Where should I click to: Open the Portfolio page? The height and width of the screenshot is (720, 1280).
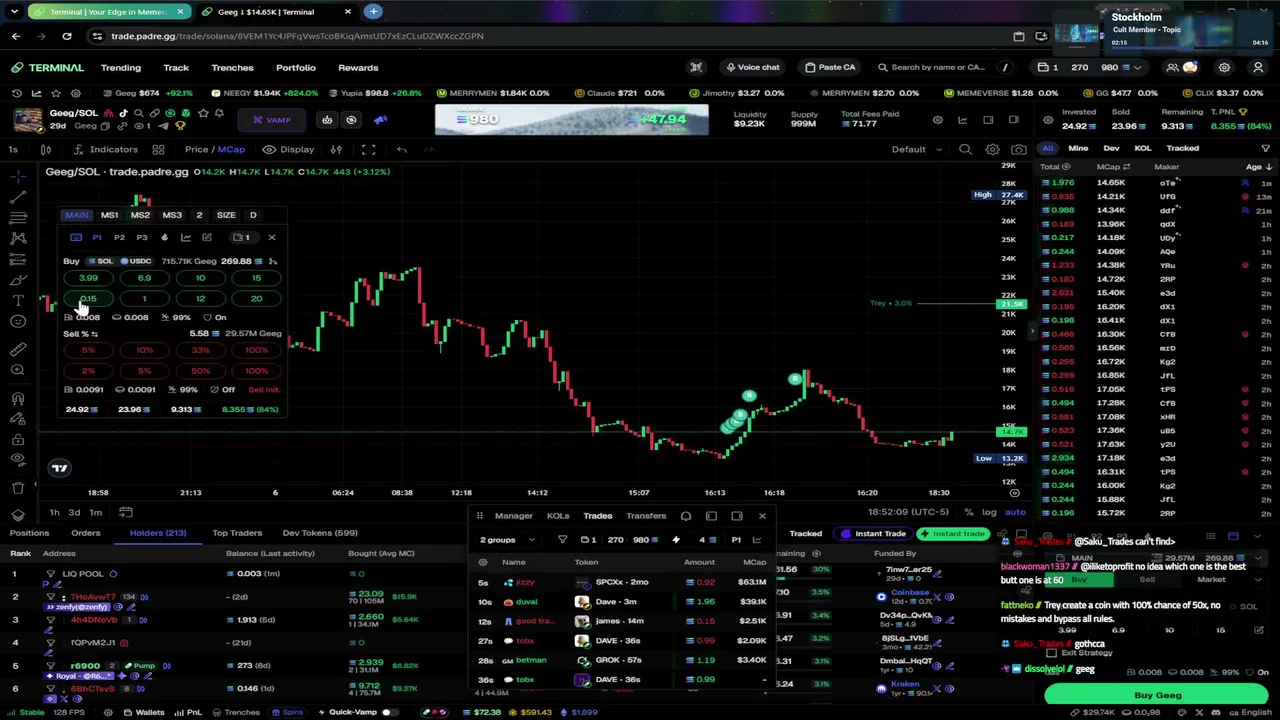click(295, 68)
